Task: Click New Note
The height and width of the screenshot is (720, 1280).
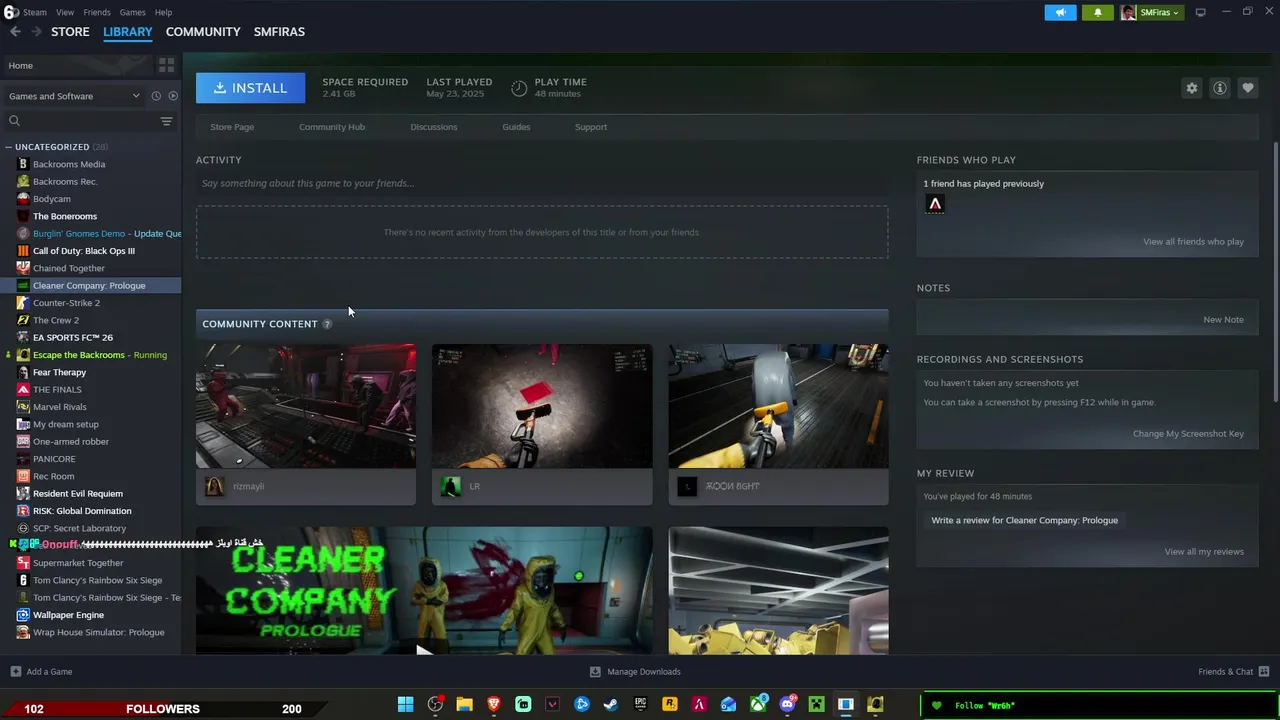Action: pyautogui.click(x=1223, y=320)
